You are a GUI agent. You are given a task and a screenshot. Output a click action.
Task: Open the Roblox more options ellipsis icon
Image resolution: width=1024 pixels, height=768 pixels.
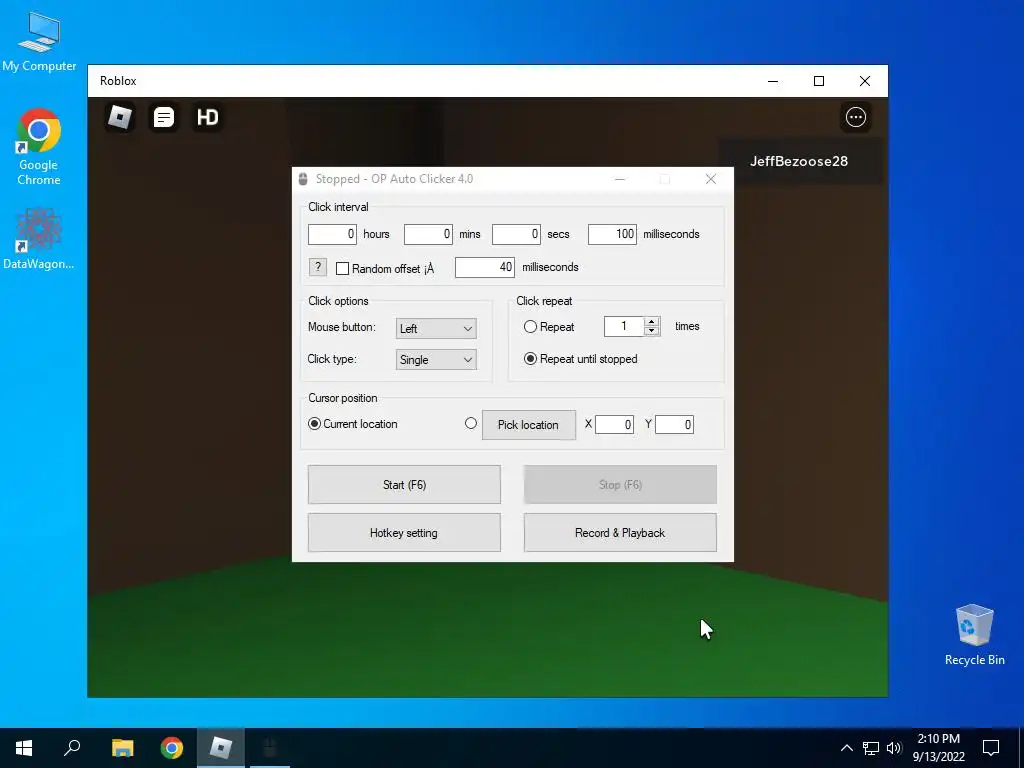tap(856, 117)
